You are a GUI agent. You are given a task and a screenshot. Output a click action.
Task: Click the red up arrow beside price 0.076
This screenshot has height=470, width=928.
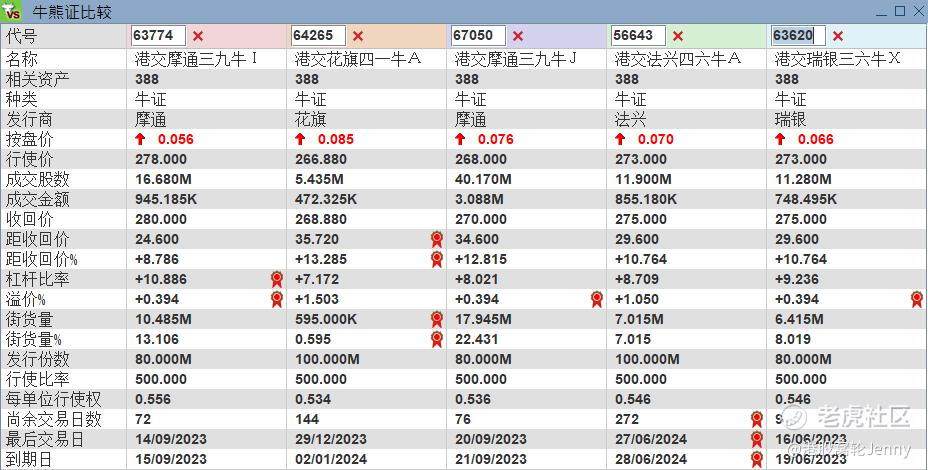click(x=460, y=139)
